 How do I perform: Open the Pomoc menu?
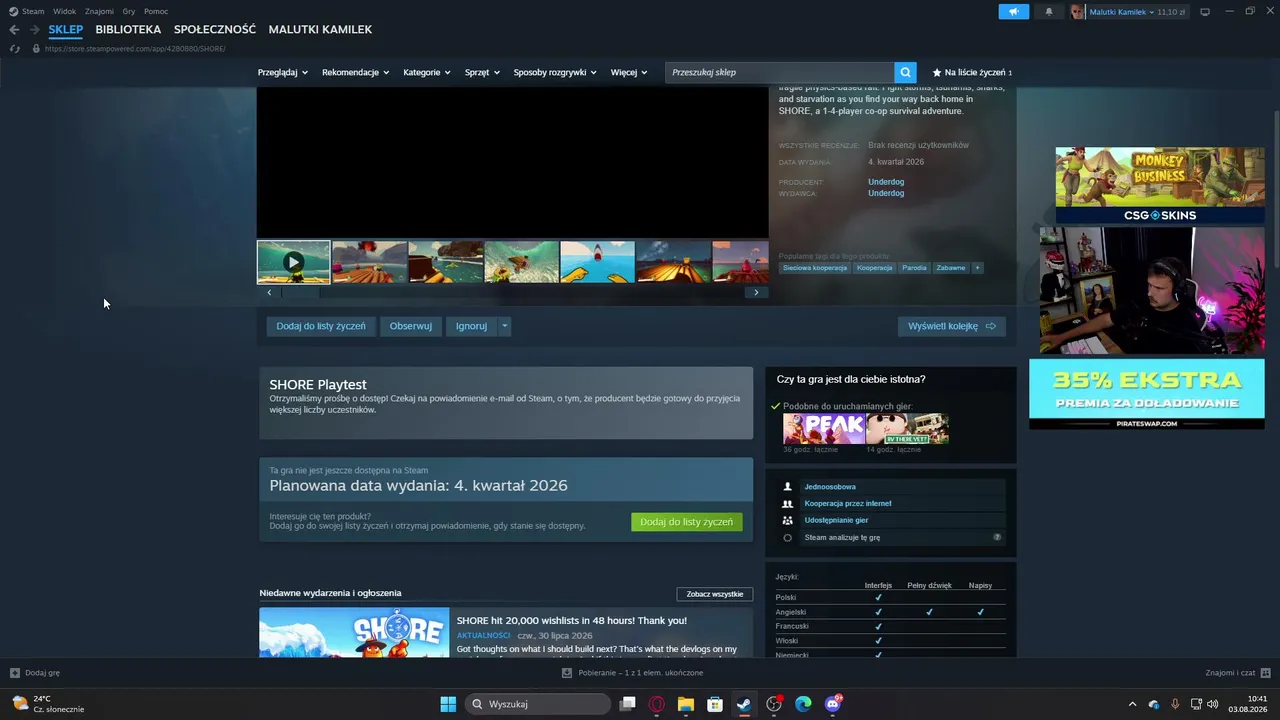[156, 11]
